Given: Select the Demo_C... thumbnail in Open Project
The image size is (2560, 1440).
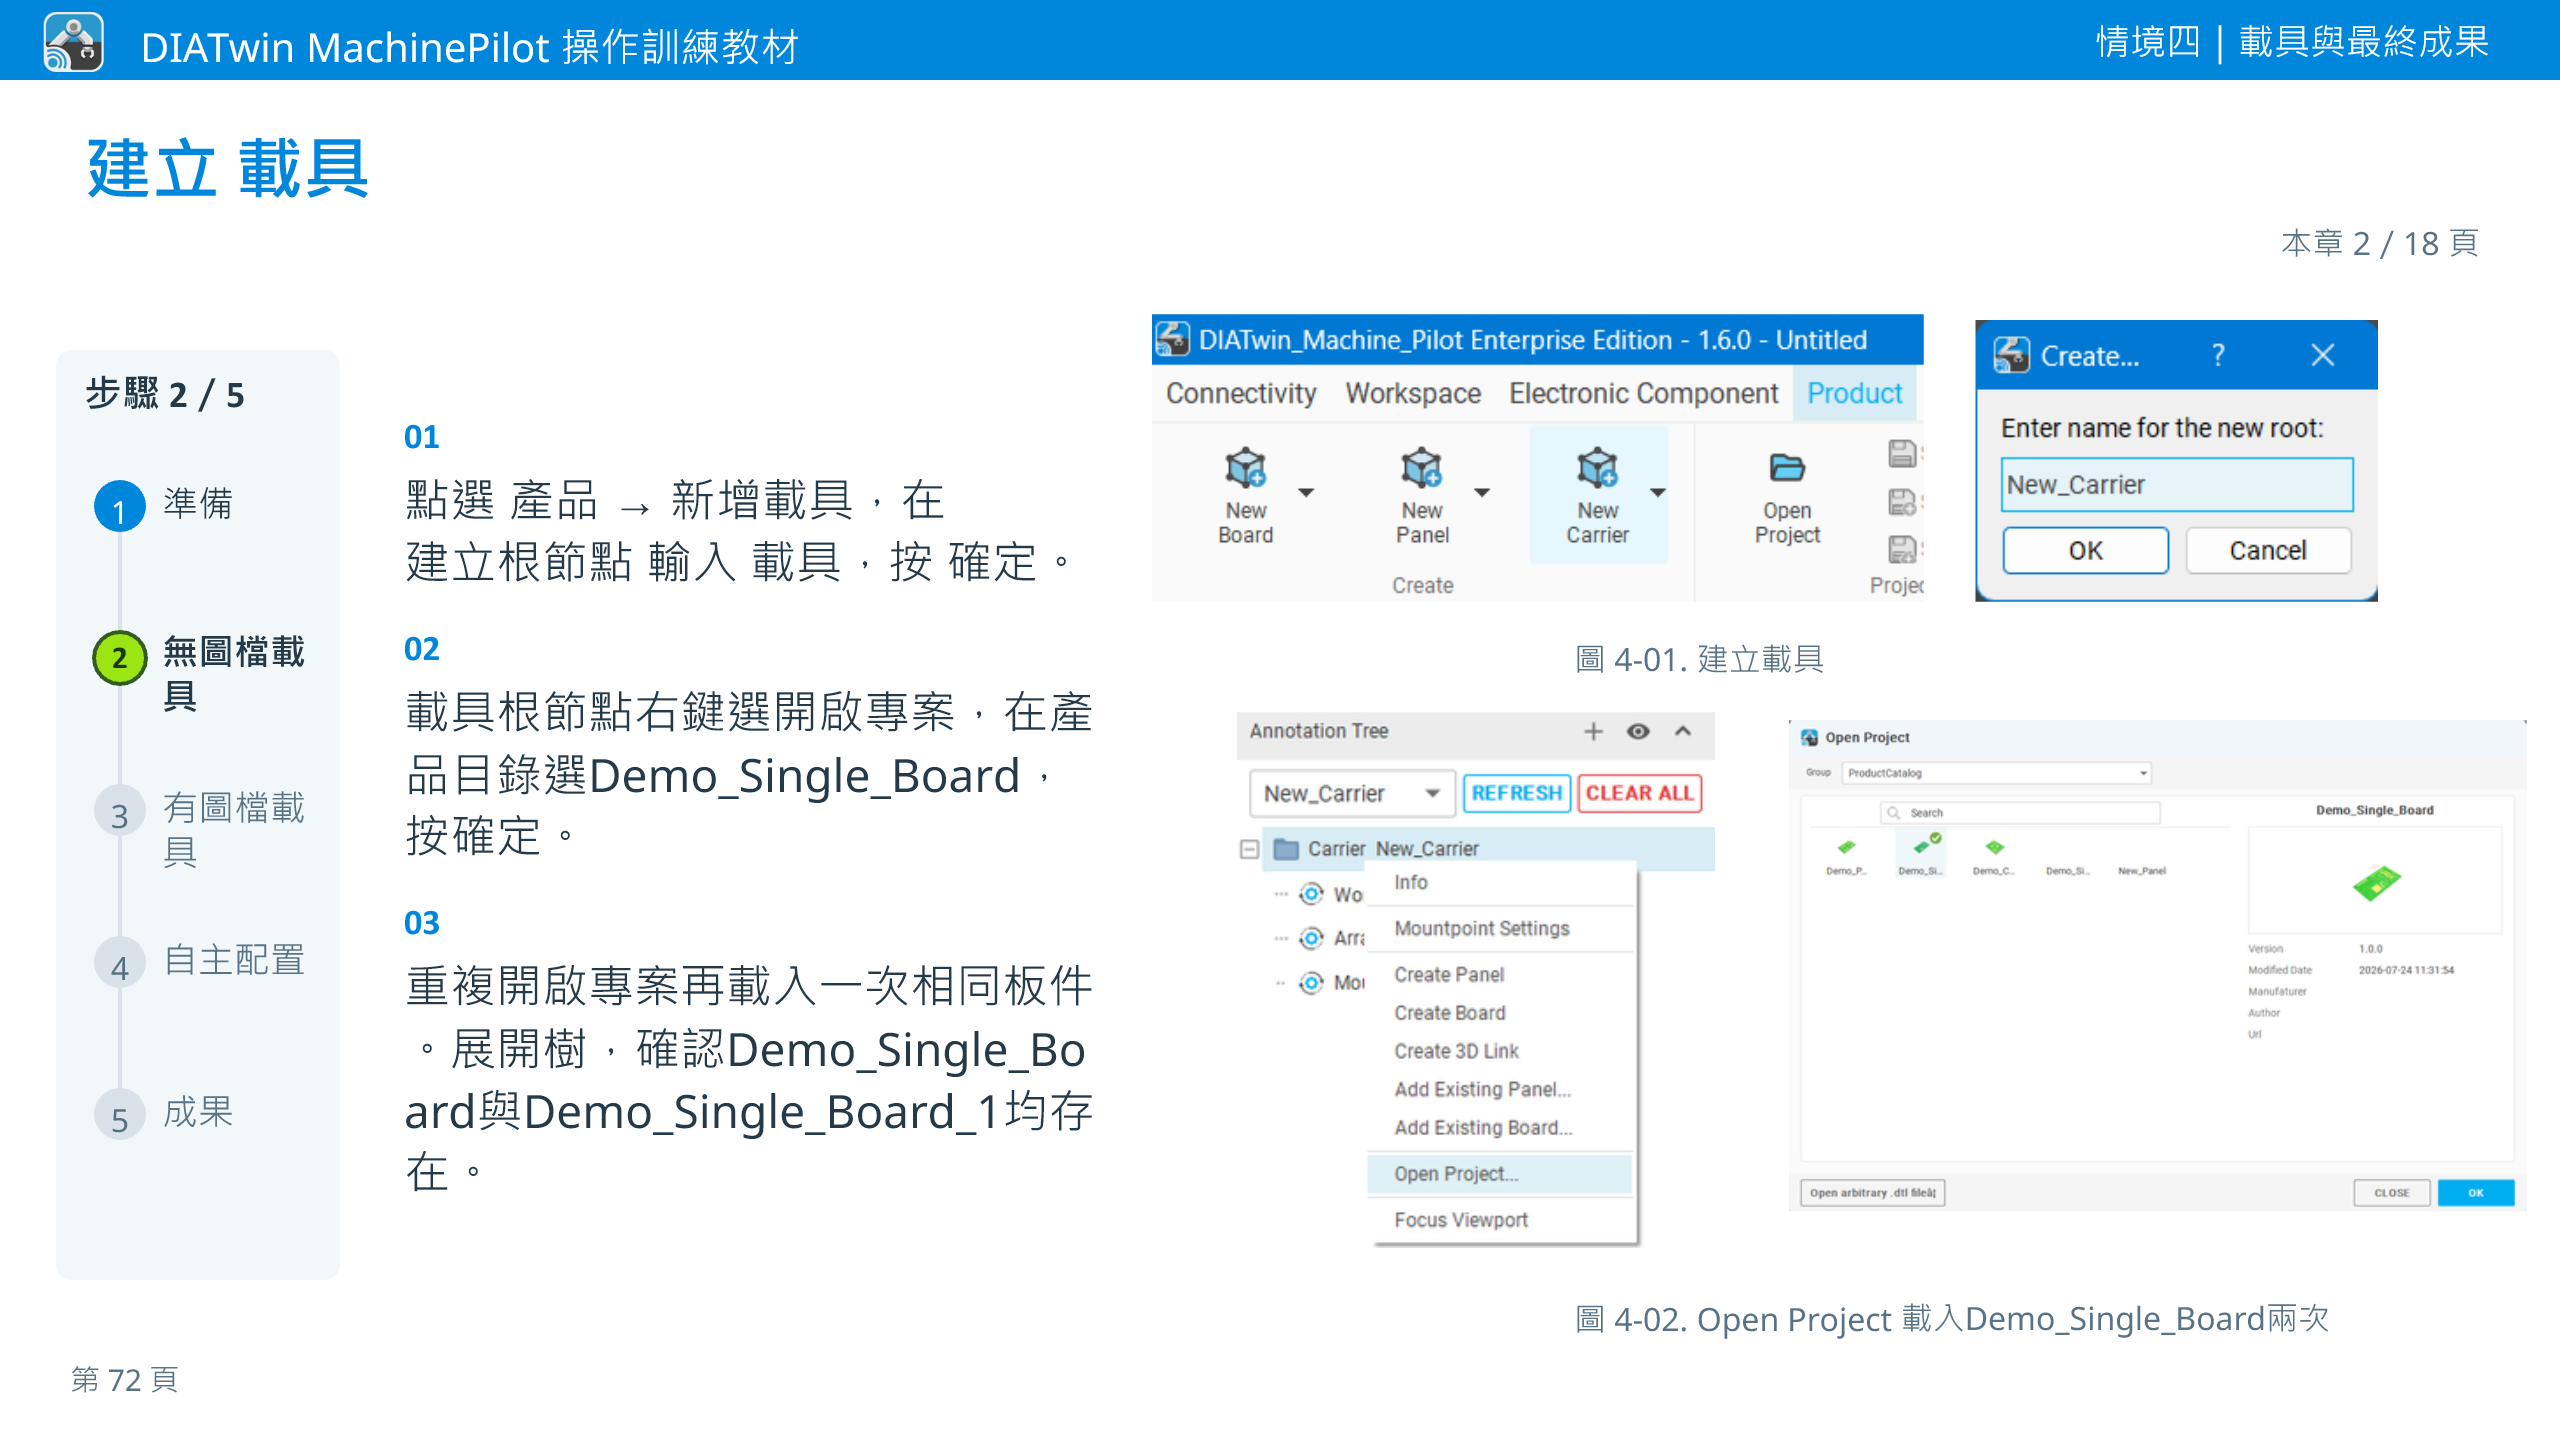Looking at the screenshot, I should [1994, 856].
